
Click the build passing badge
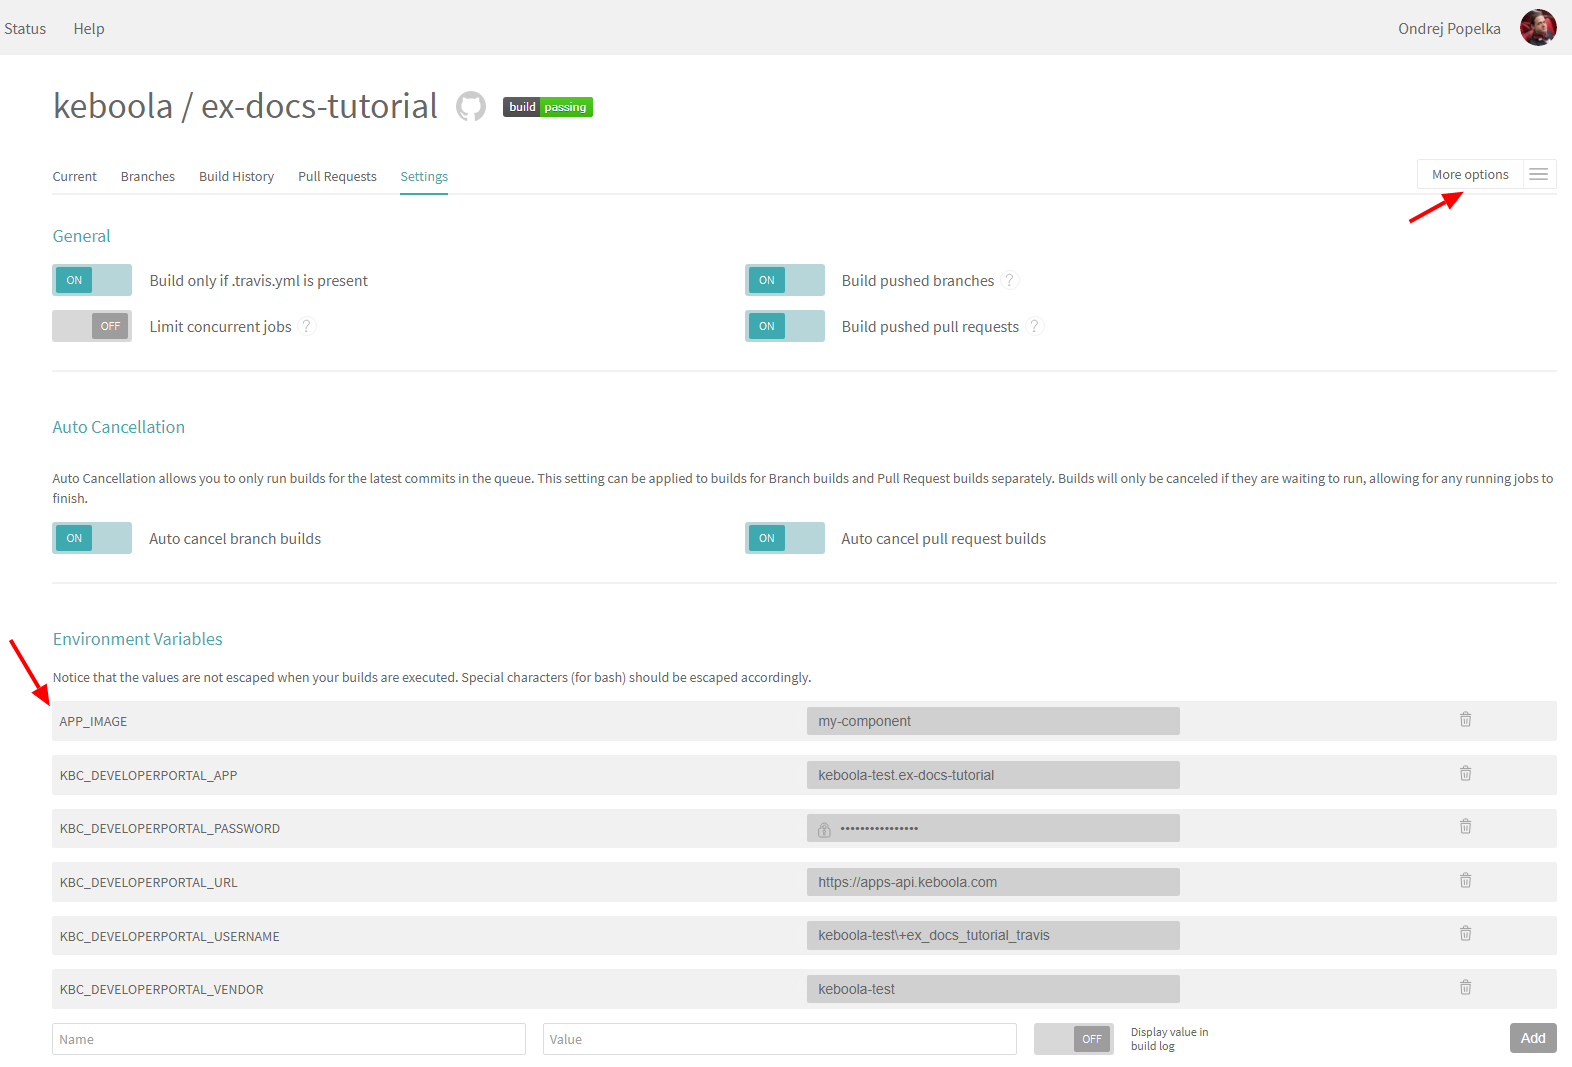coord(548,107)
